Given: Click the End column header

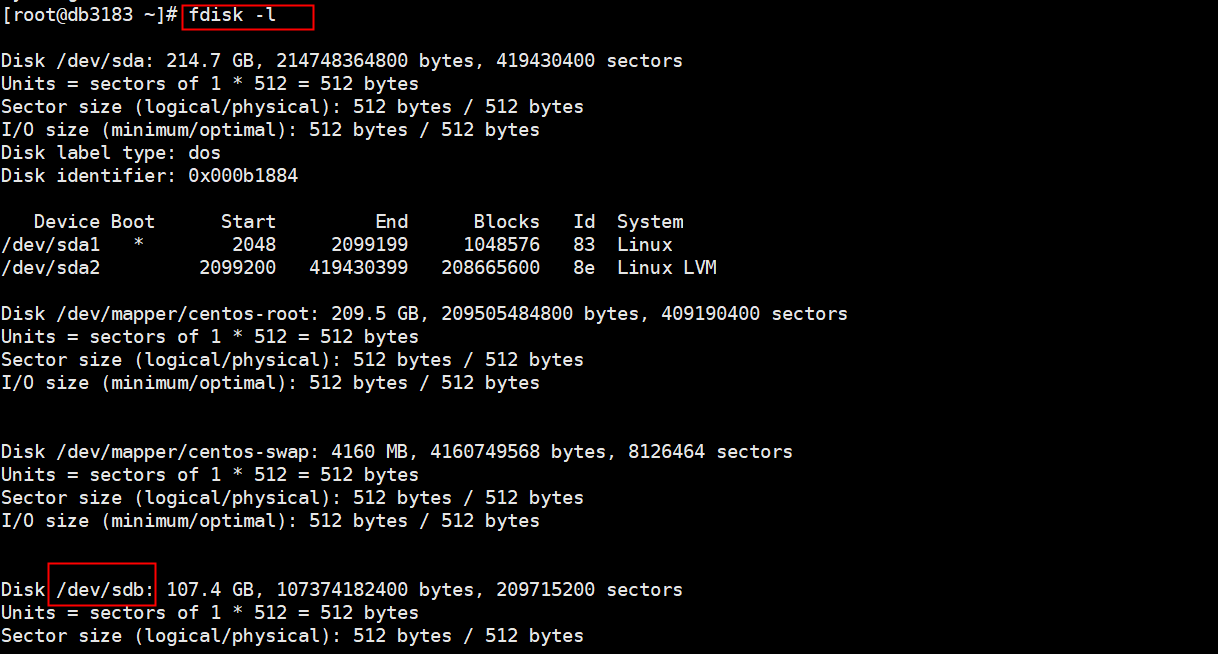Looking at the screenshot, I should pos(391,222).
